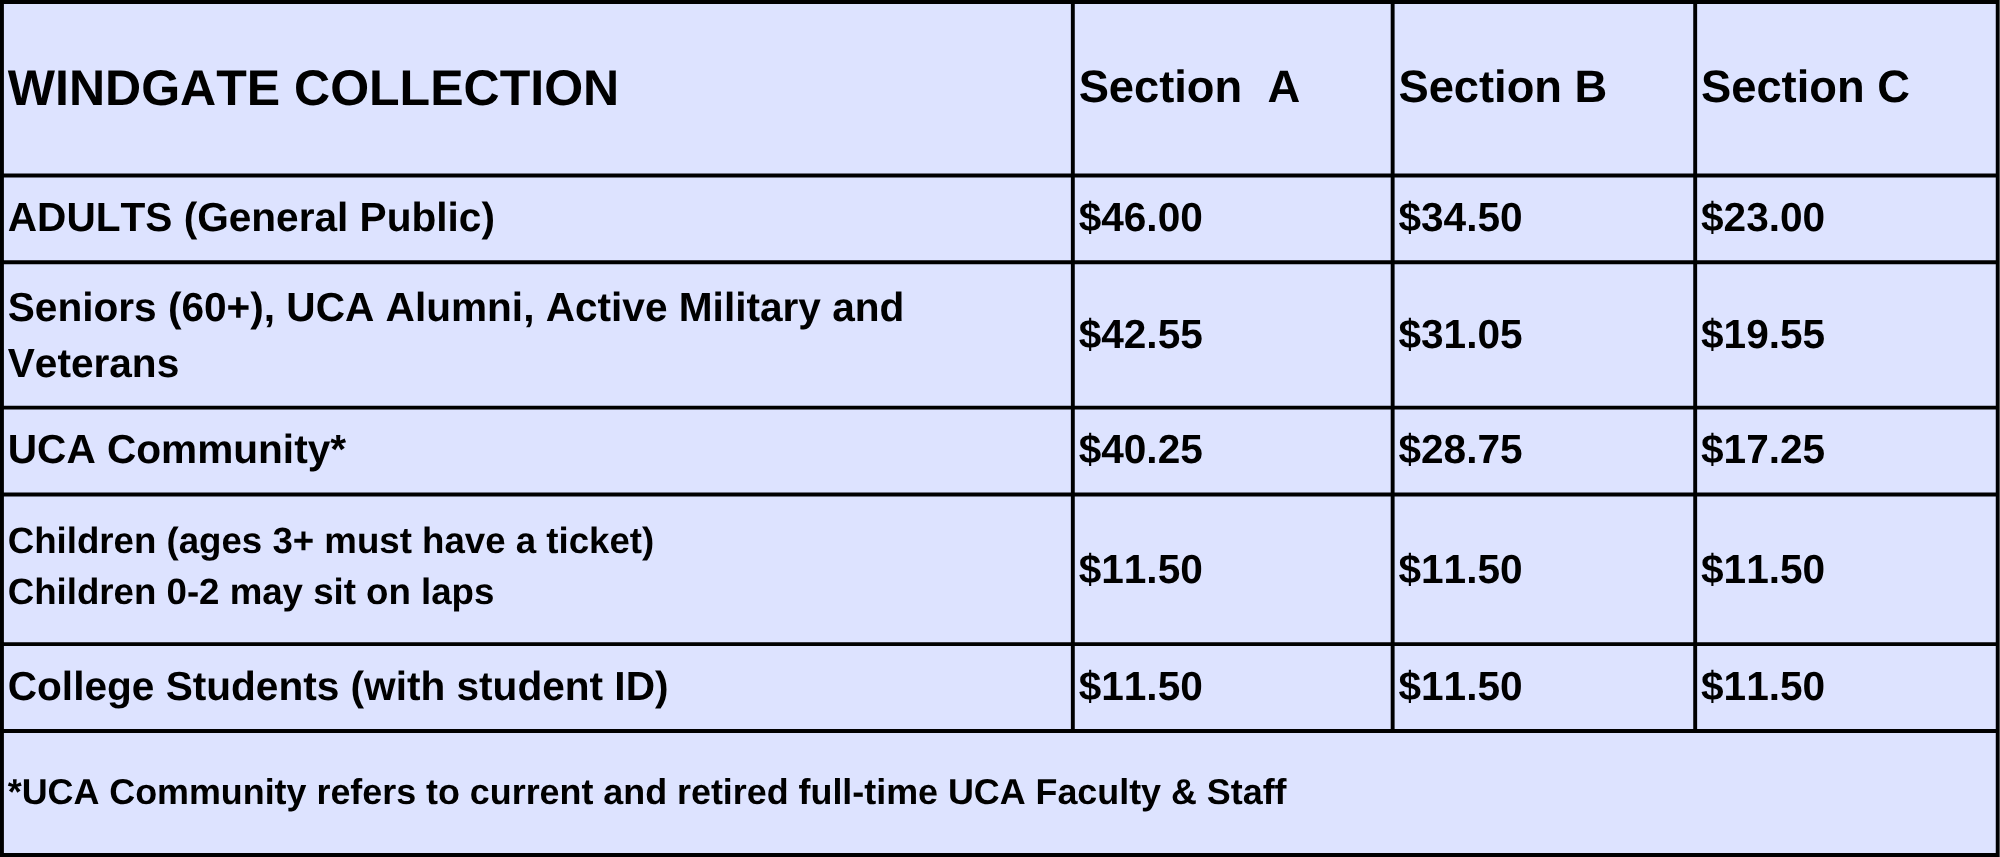Select the Section C column header
This screenshot has height=857, width=2000.
tap(1805, 87)
